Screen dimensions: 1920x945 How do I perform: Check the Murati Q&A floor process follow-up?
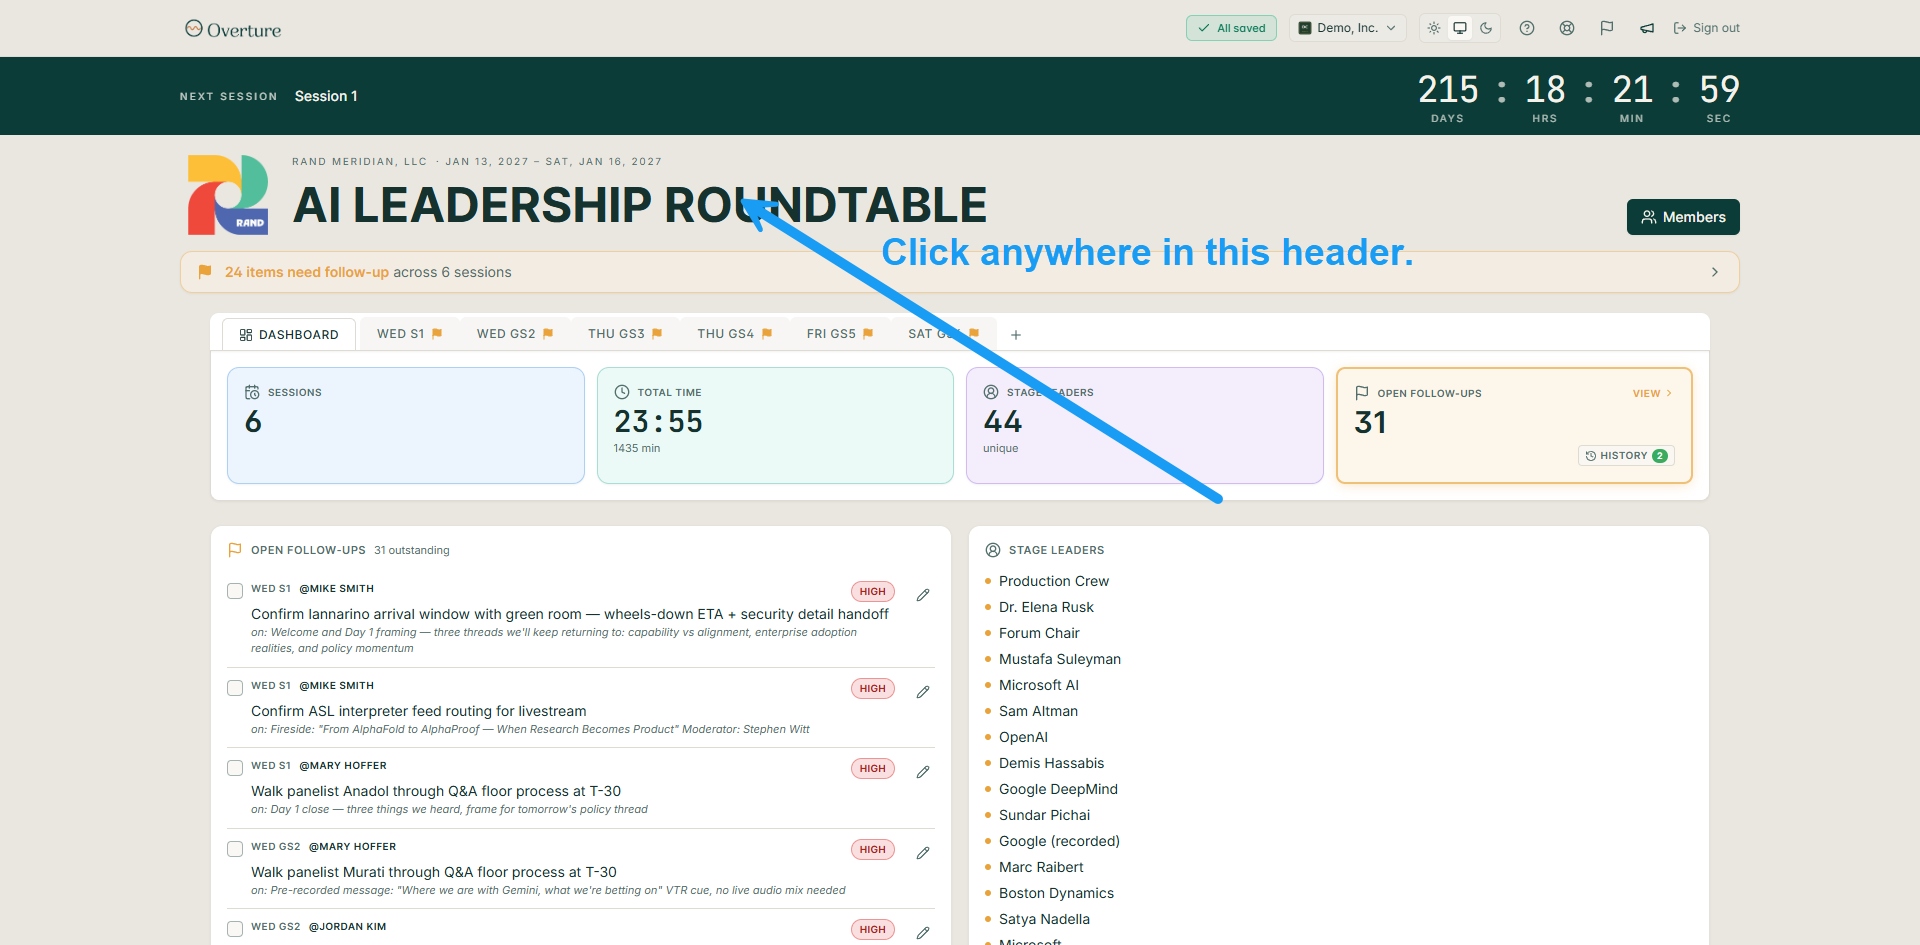pyautogui.click(x=235, y=849)
